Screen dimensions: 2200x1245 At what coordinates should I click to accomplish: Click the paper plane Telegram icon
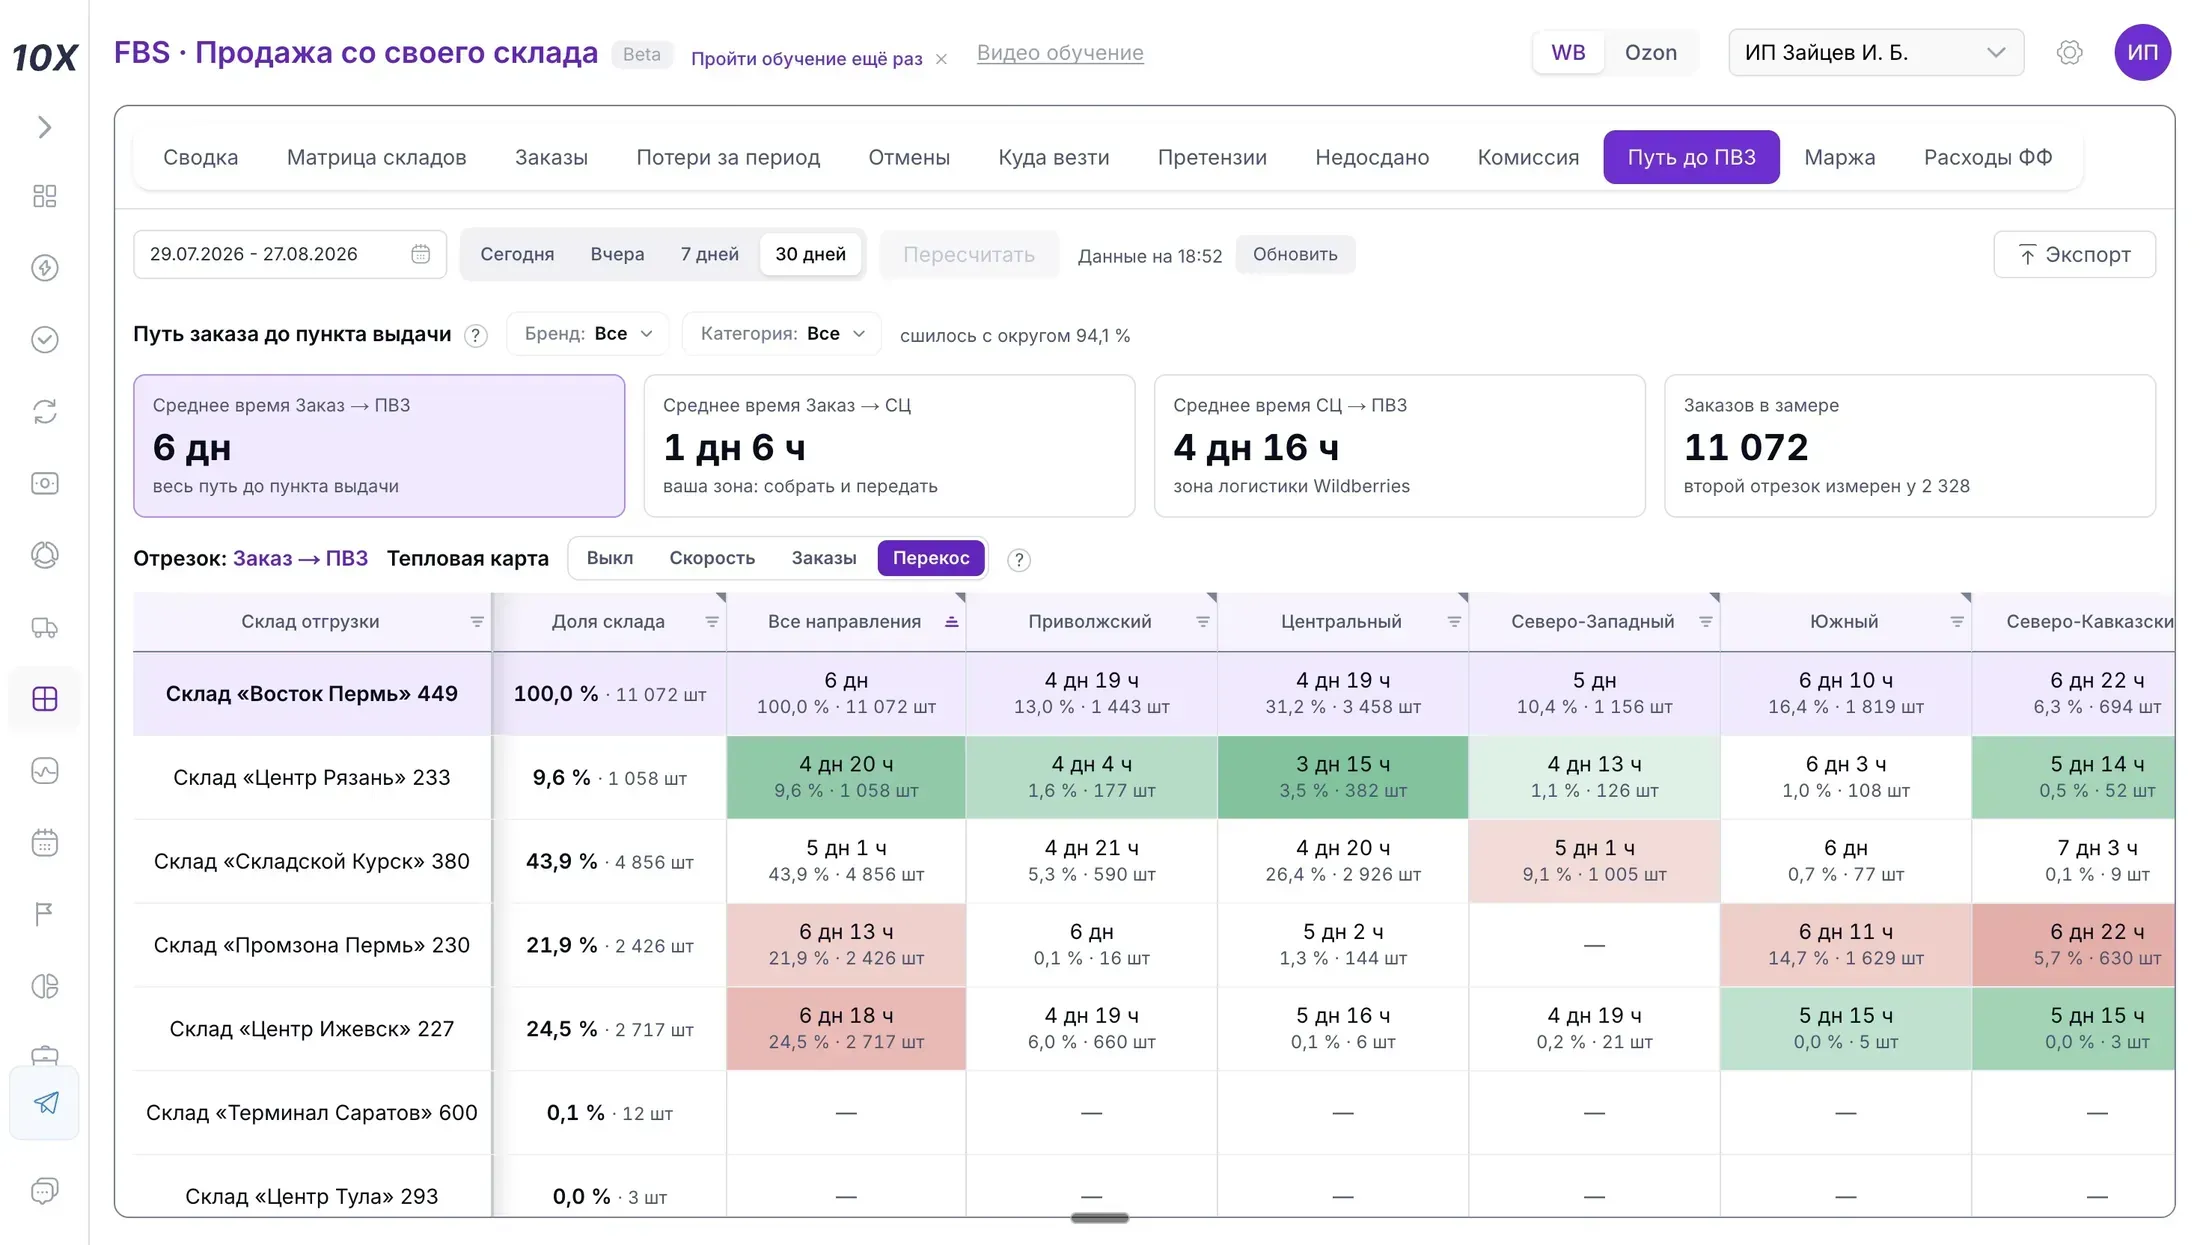tap(46, 1102)
